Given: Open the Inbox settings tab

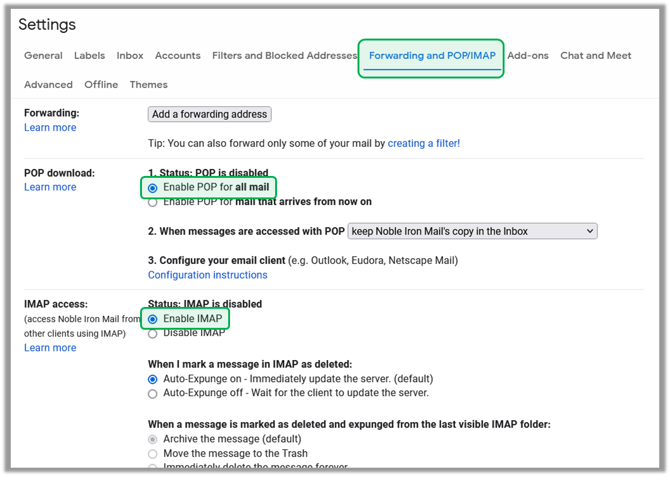Looking at the screenshot, I should (x=130, y=56).
